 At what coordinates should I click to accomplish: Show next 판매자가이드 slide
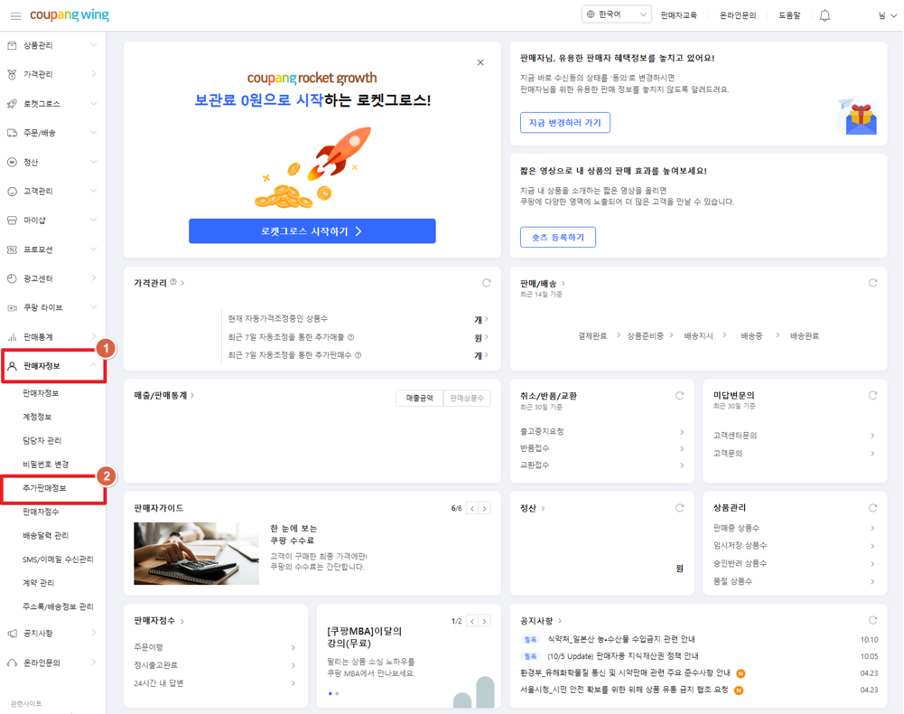pos(484,508)
